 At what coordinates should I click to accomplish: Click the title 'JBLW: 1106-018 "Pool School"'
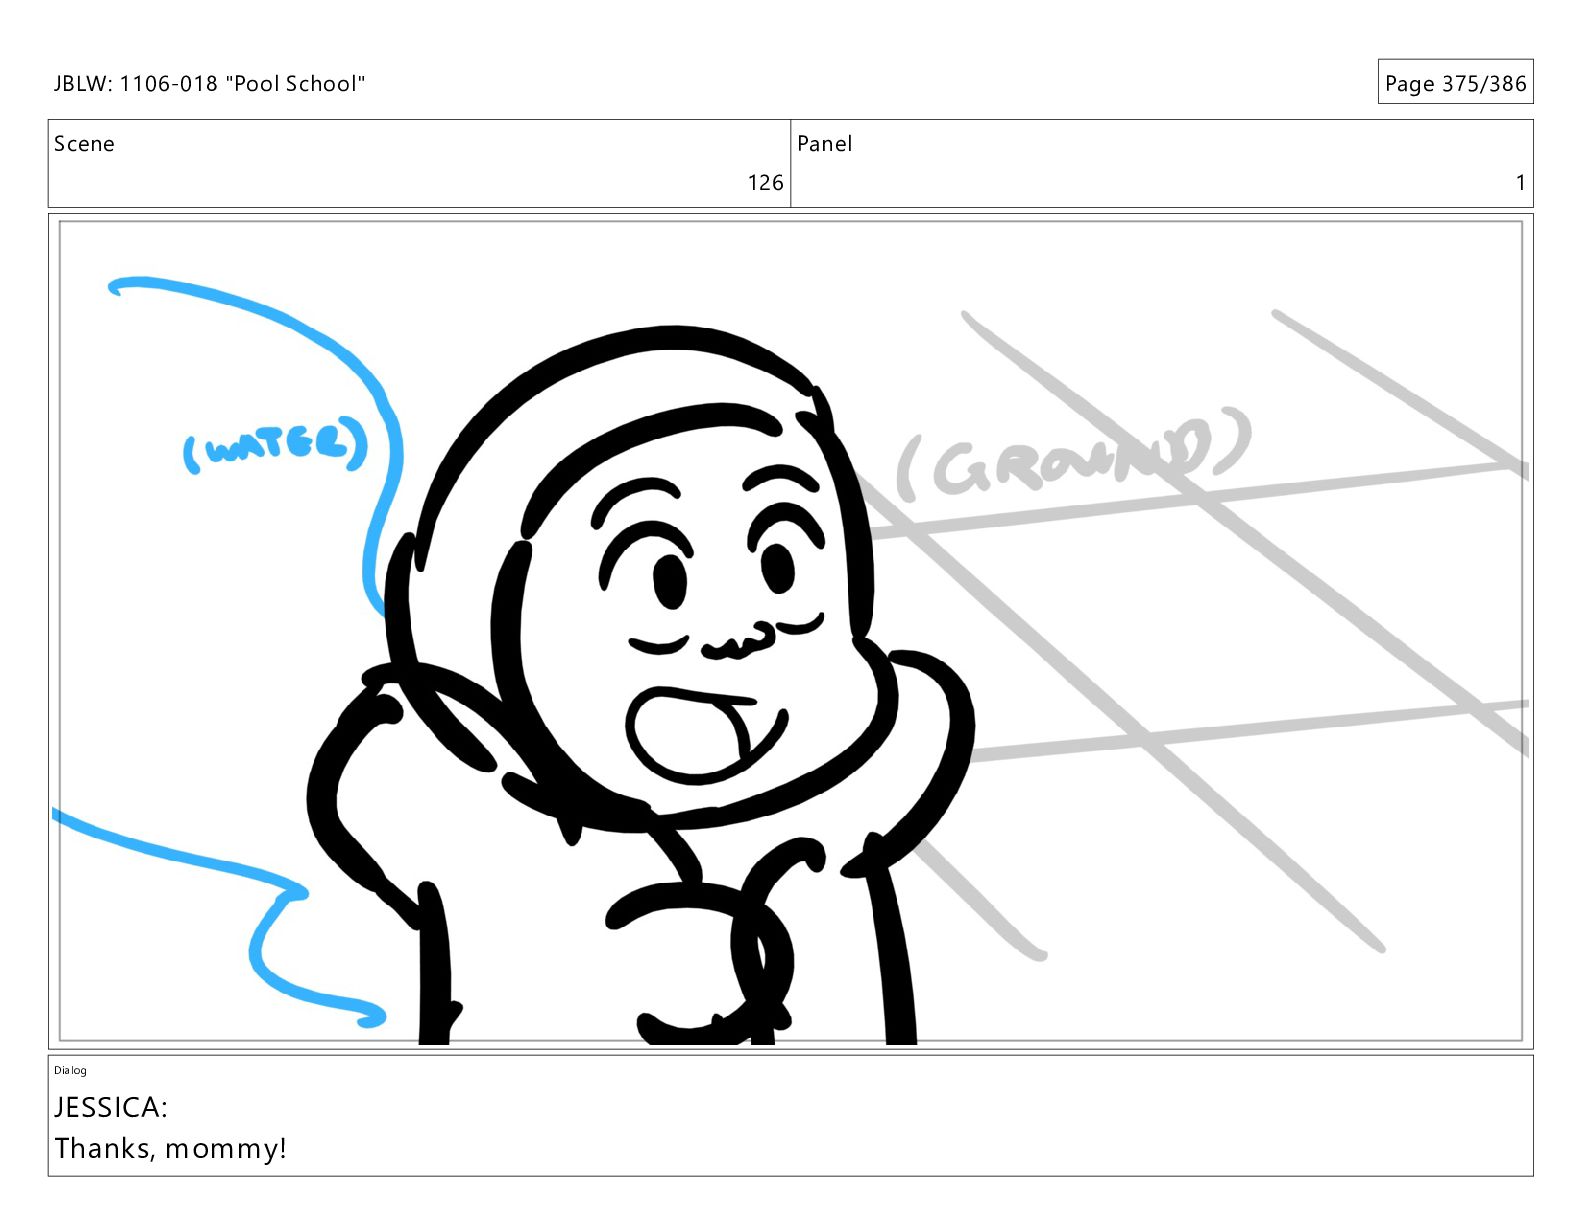pos(209,84)
